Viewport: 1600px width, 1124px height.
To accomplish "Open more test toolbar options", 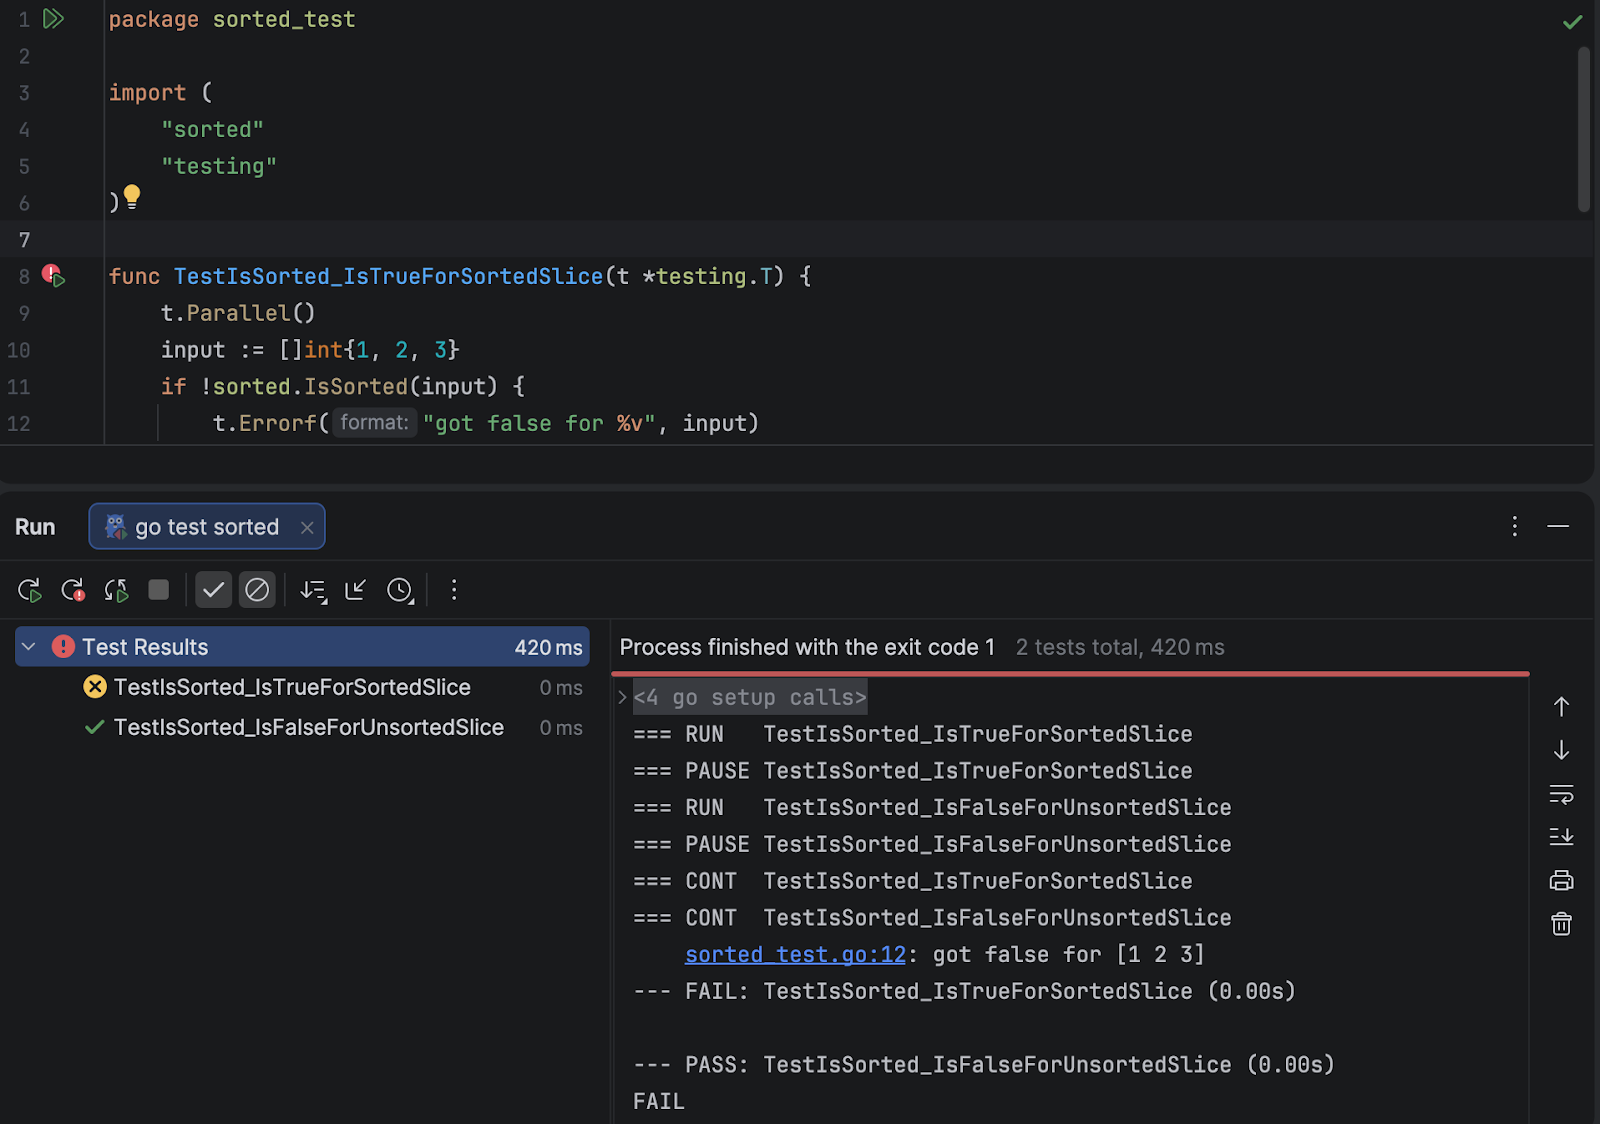I will (x=454, y=591).
